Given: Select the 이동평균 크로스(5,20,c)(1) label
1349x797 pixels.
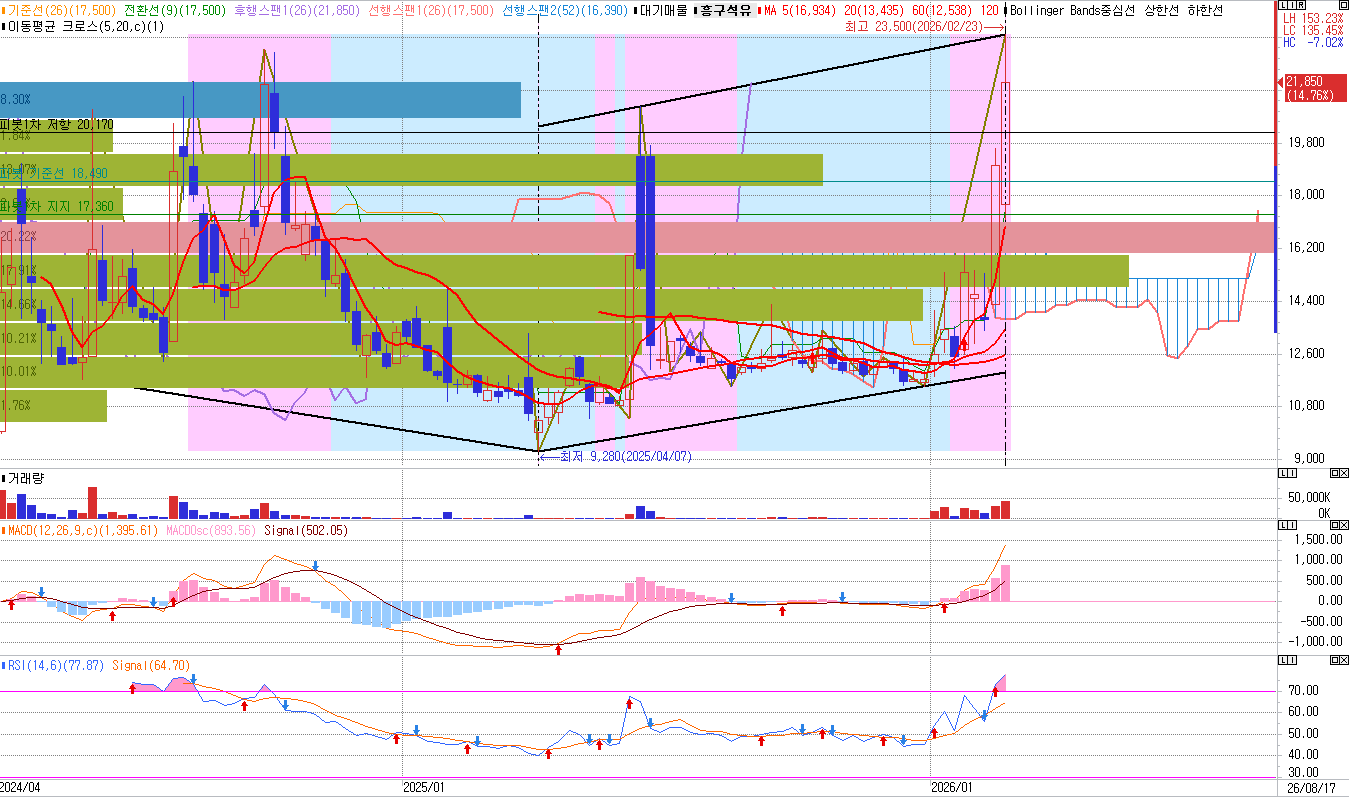Looking at the screenshot, I should click(x=84, y=26).
